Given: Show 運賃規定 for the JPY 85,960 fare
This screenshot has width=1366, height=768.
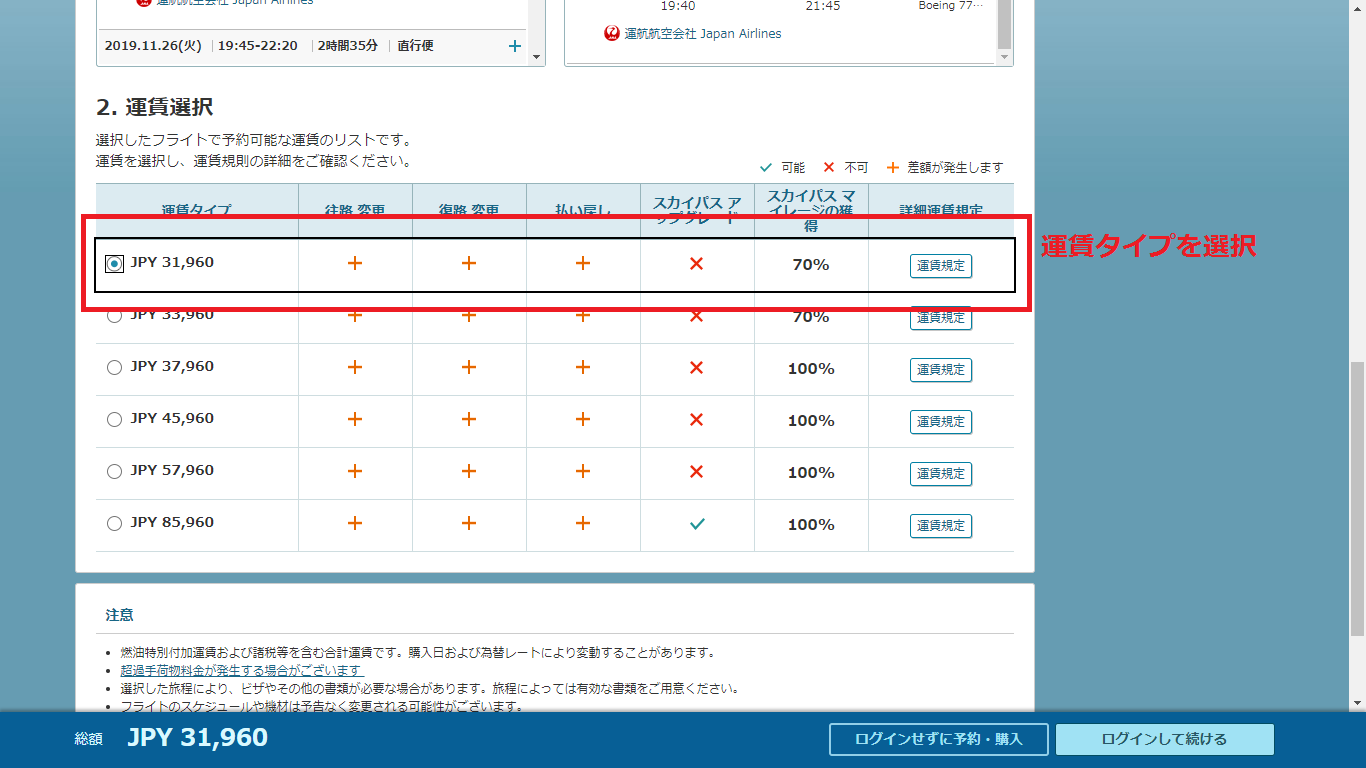Looking at the screenshot, I should click(941, 526).
